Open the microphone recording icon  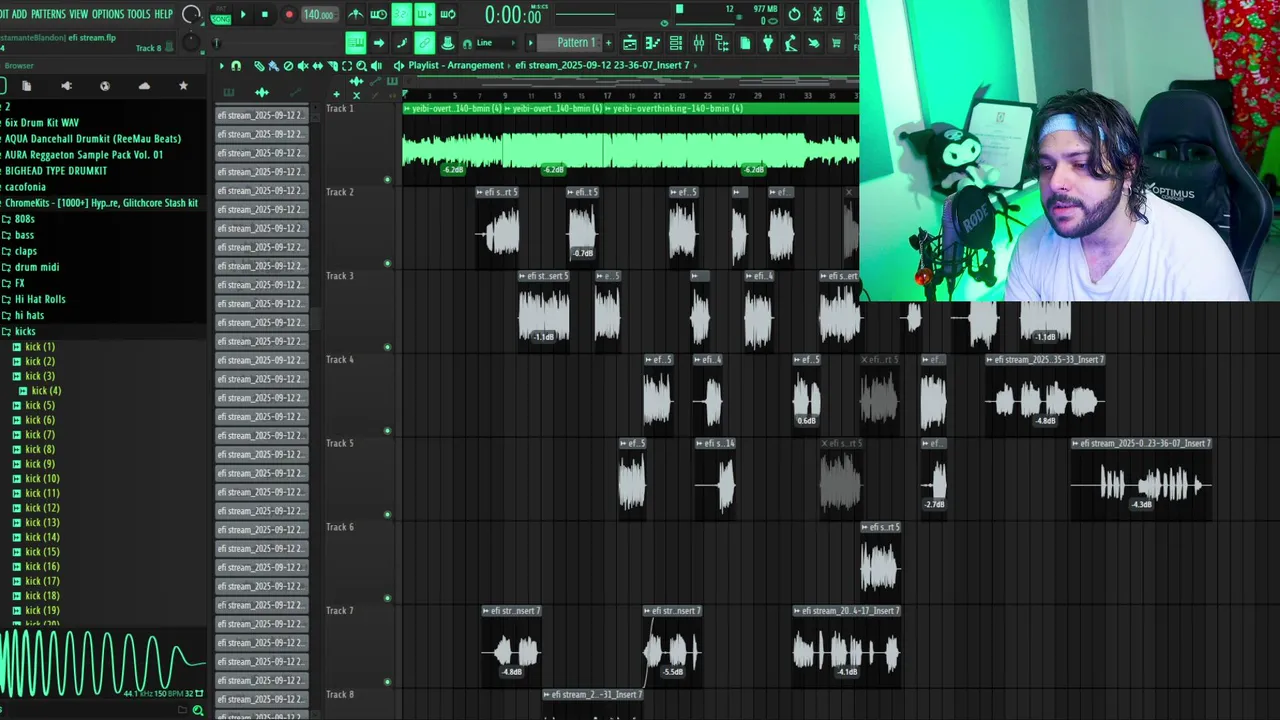point(840,14)
